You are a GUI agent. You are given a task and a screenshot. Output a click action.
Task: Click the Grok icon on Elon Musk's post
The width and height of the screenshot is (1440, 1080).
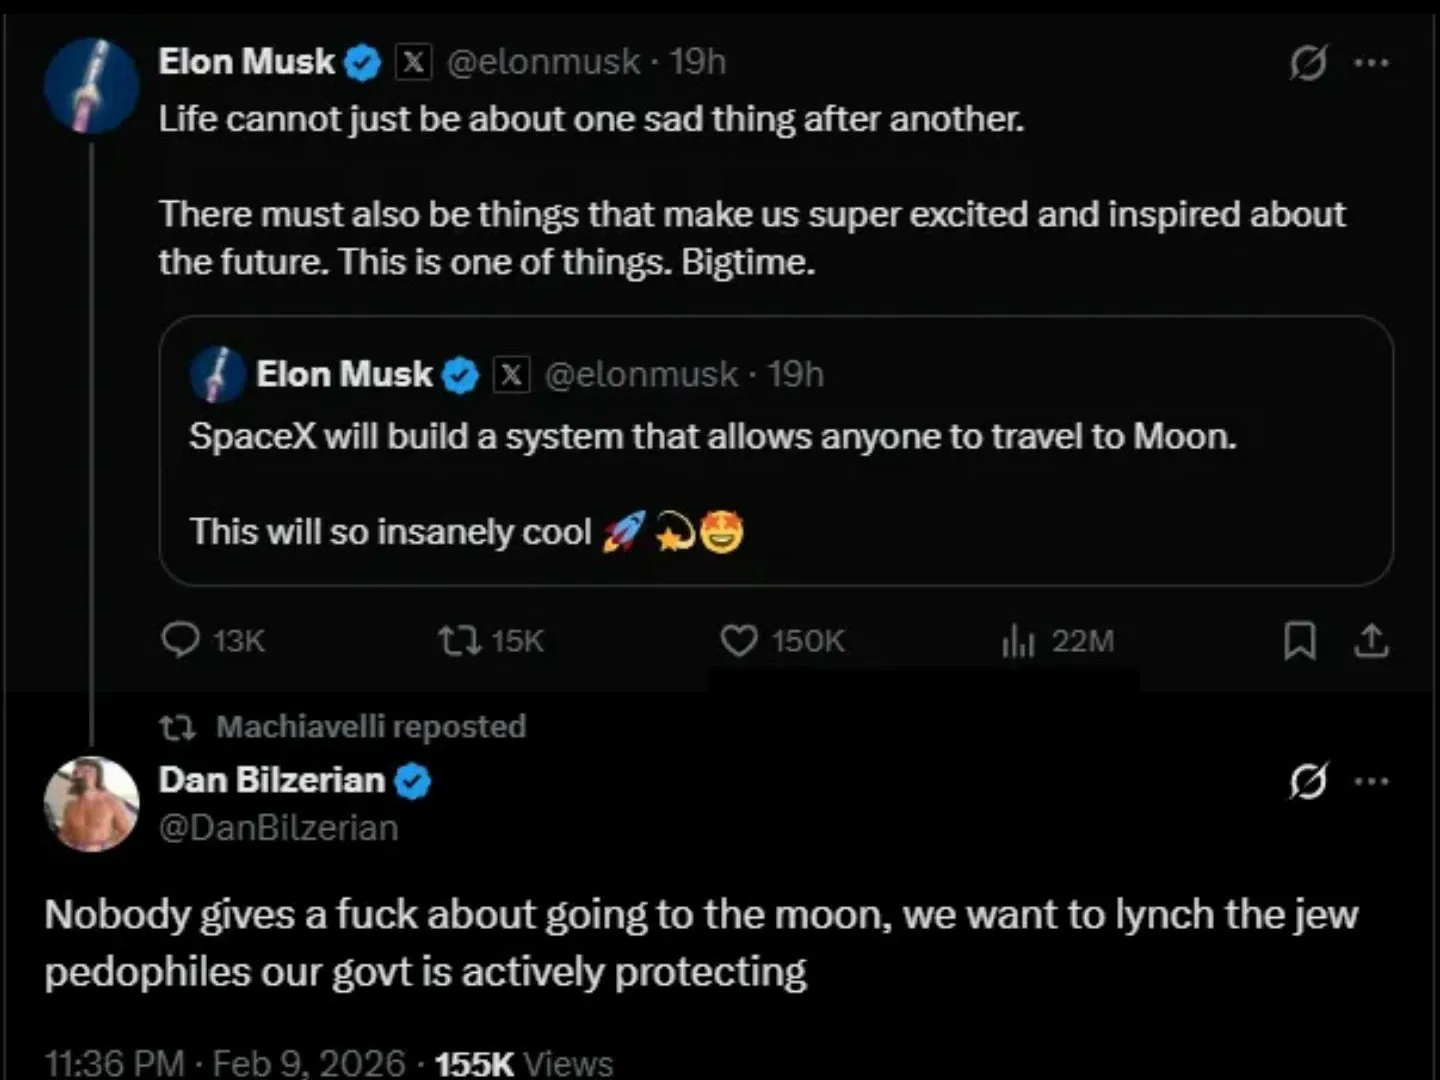(1308, 63)
